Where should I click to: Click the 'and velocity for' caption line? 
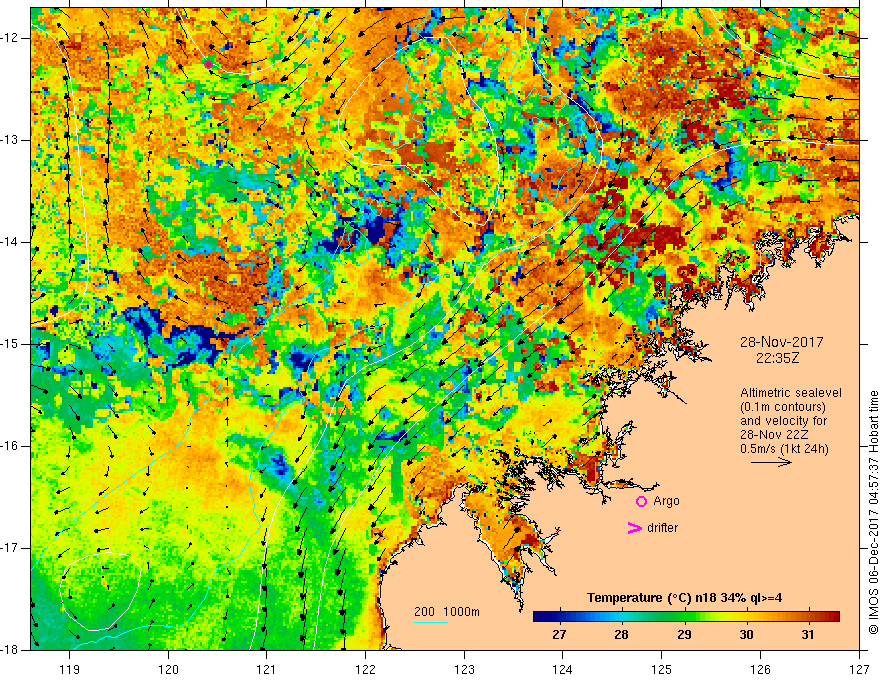783,421
